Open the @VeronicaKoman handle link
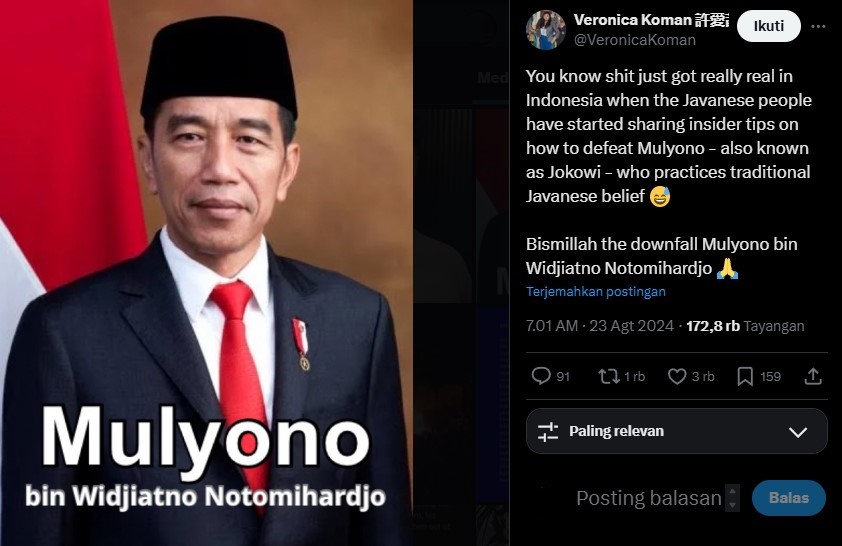 [635, 40]
